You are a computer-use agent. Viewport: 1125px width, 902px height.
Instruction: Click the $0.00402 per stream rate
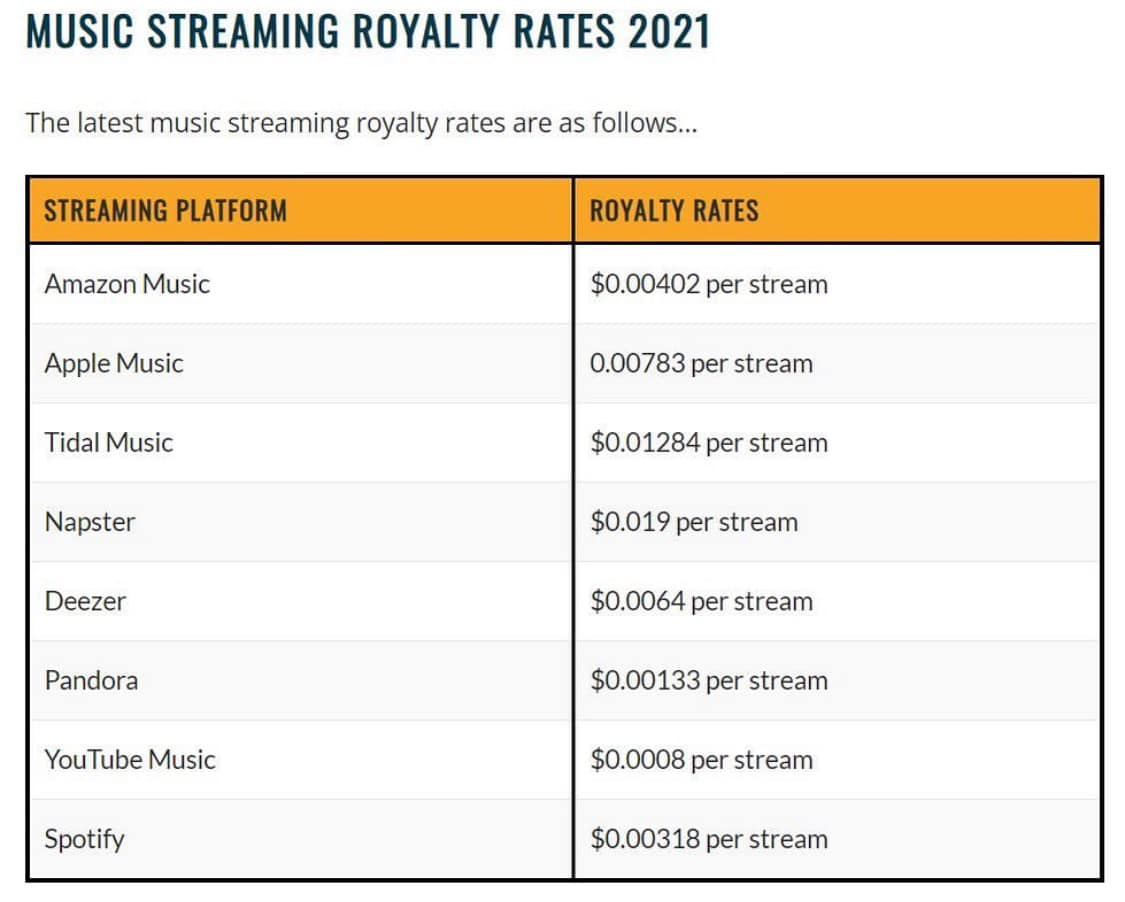[x=709, y=284]
